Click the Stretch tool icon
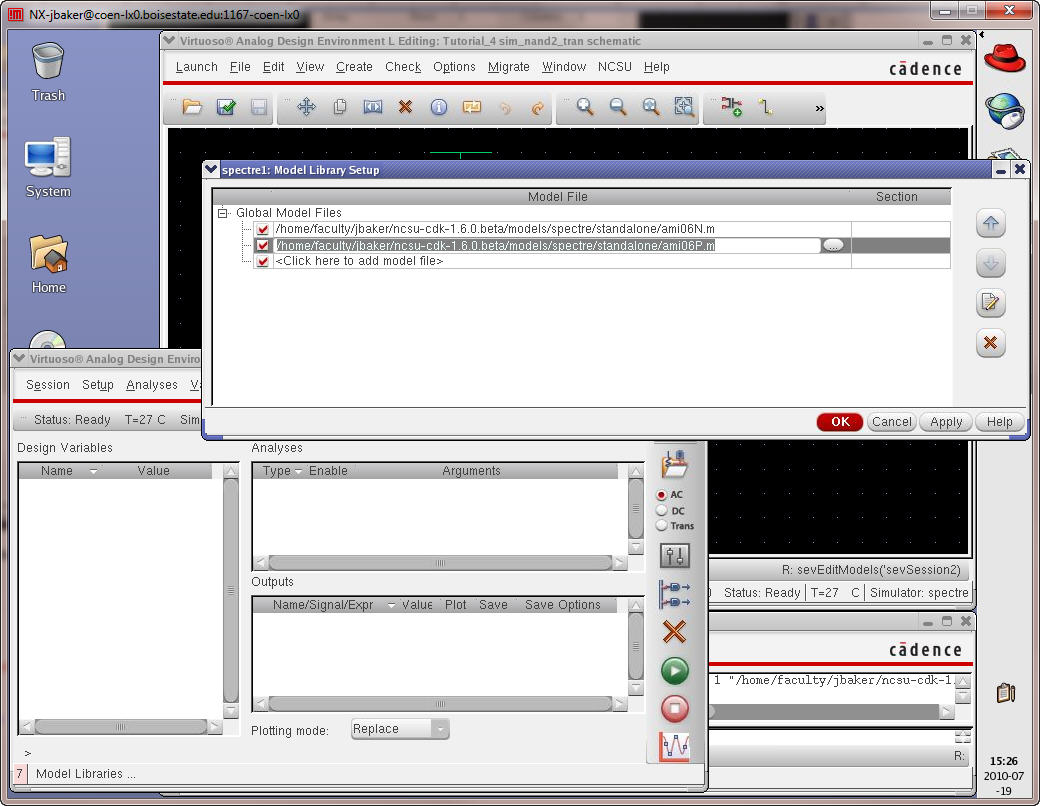 pos(373,107)
